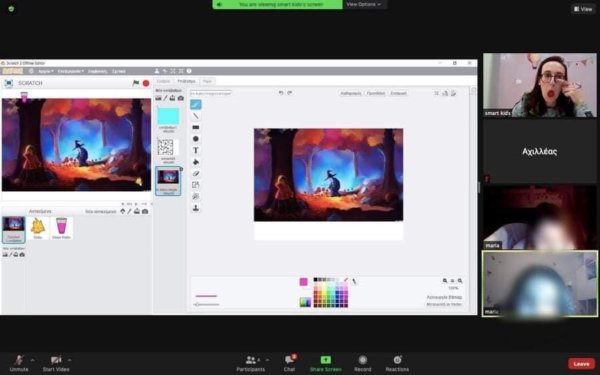Select the Glass Water sprite thumbnail
The height and width of the screenshot is (375, 600).
coord(61,228)
